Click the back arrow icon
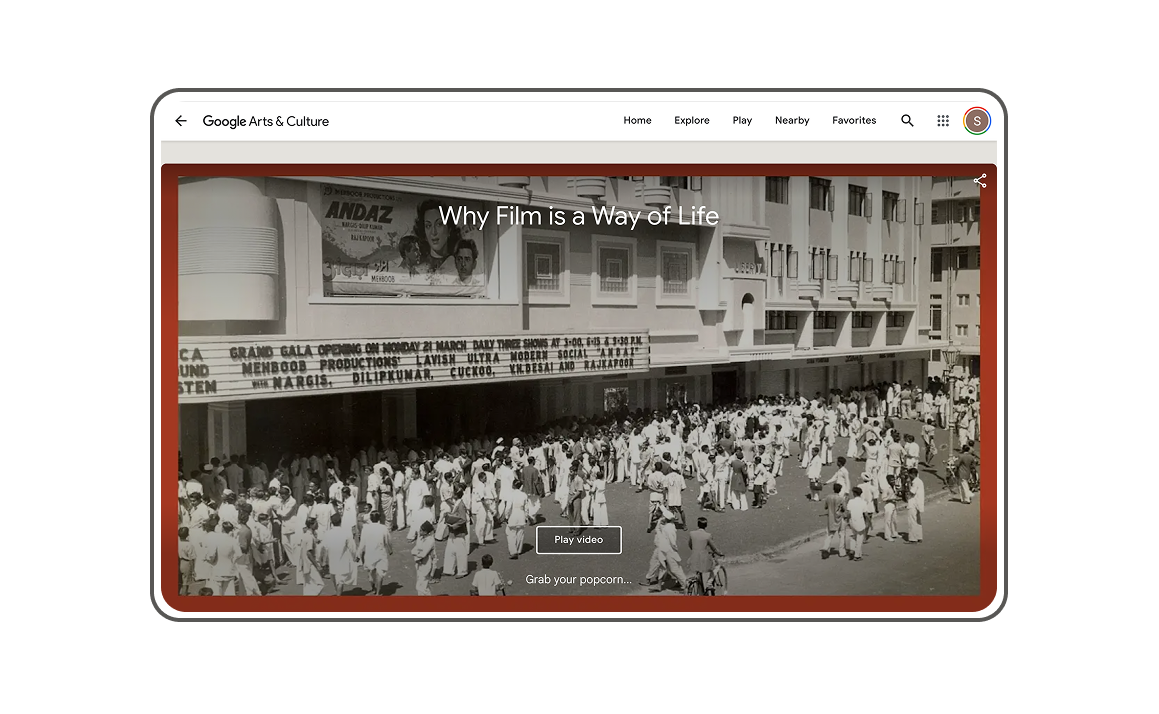The height and width of the screenshot is (714, 1159). 181,121
